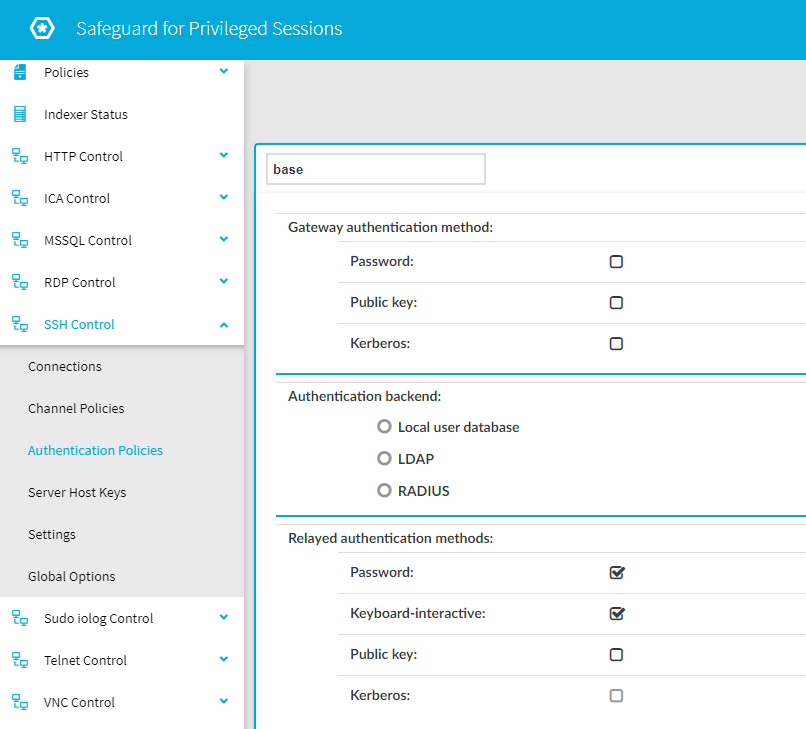
Task: Expand the Sudo iolog Control chevron
Action: (x=224, y=617)
